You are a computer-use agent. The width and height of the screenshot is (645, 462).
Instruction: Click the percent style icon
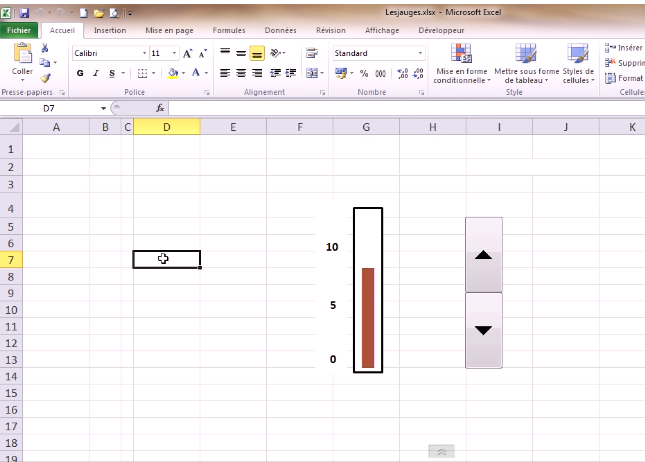pyautogui.click(x=364, y=73)
